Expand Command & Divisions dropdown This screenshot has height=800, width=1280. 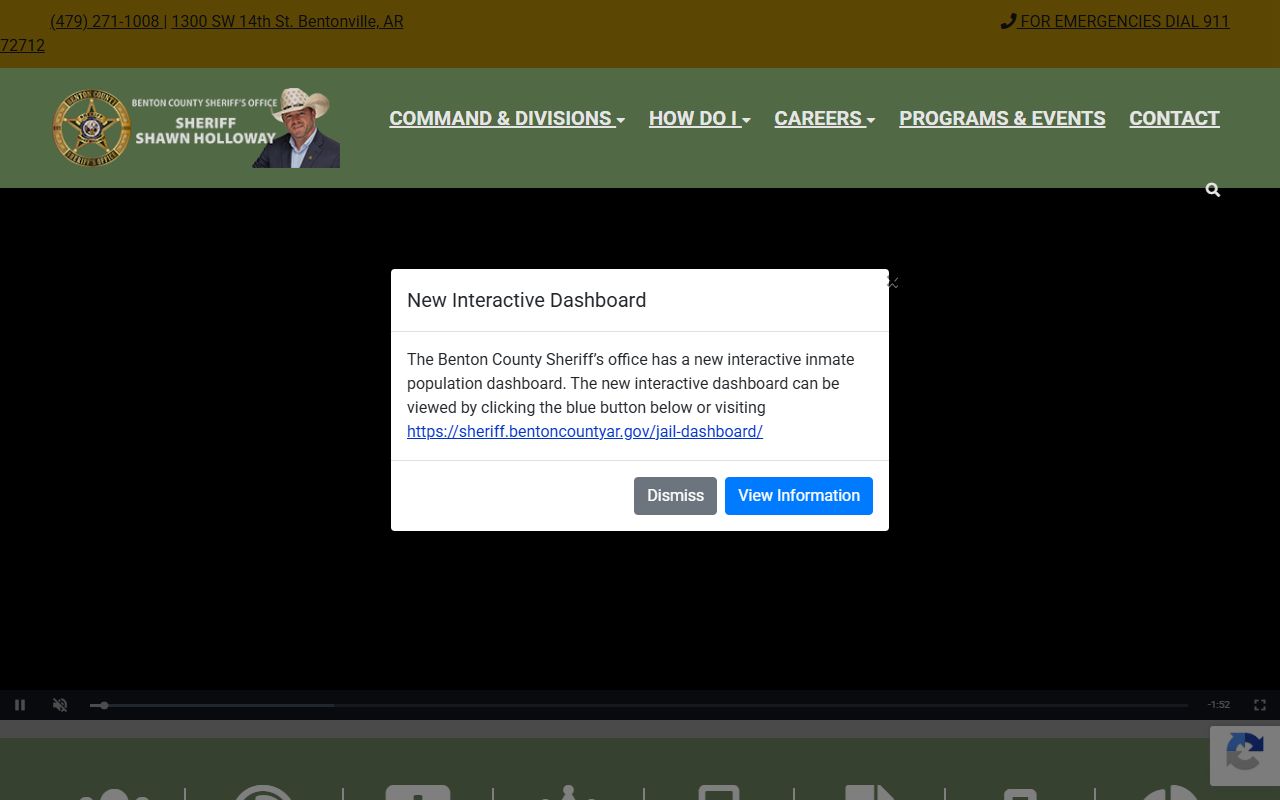pos(506,118)
